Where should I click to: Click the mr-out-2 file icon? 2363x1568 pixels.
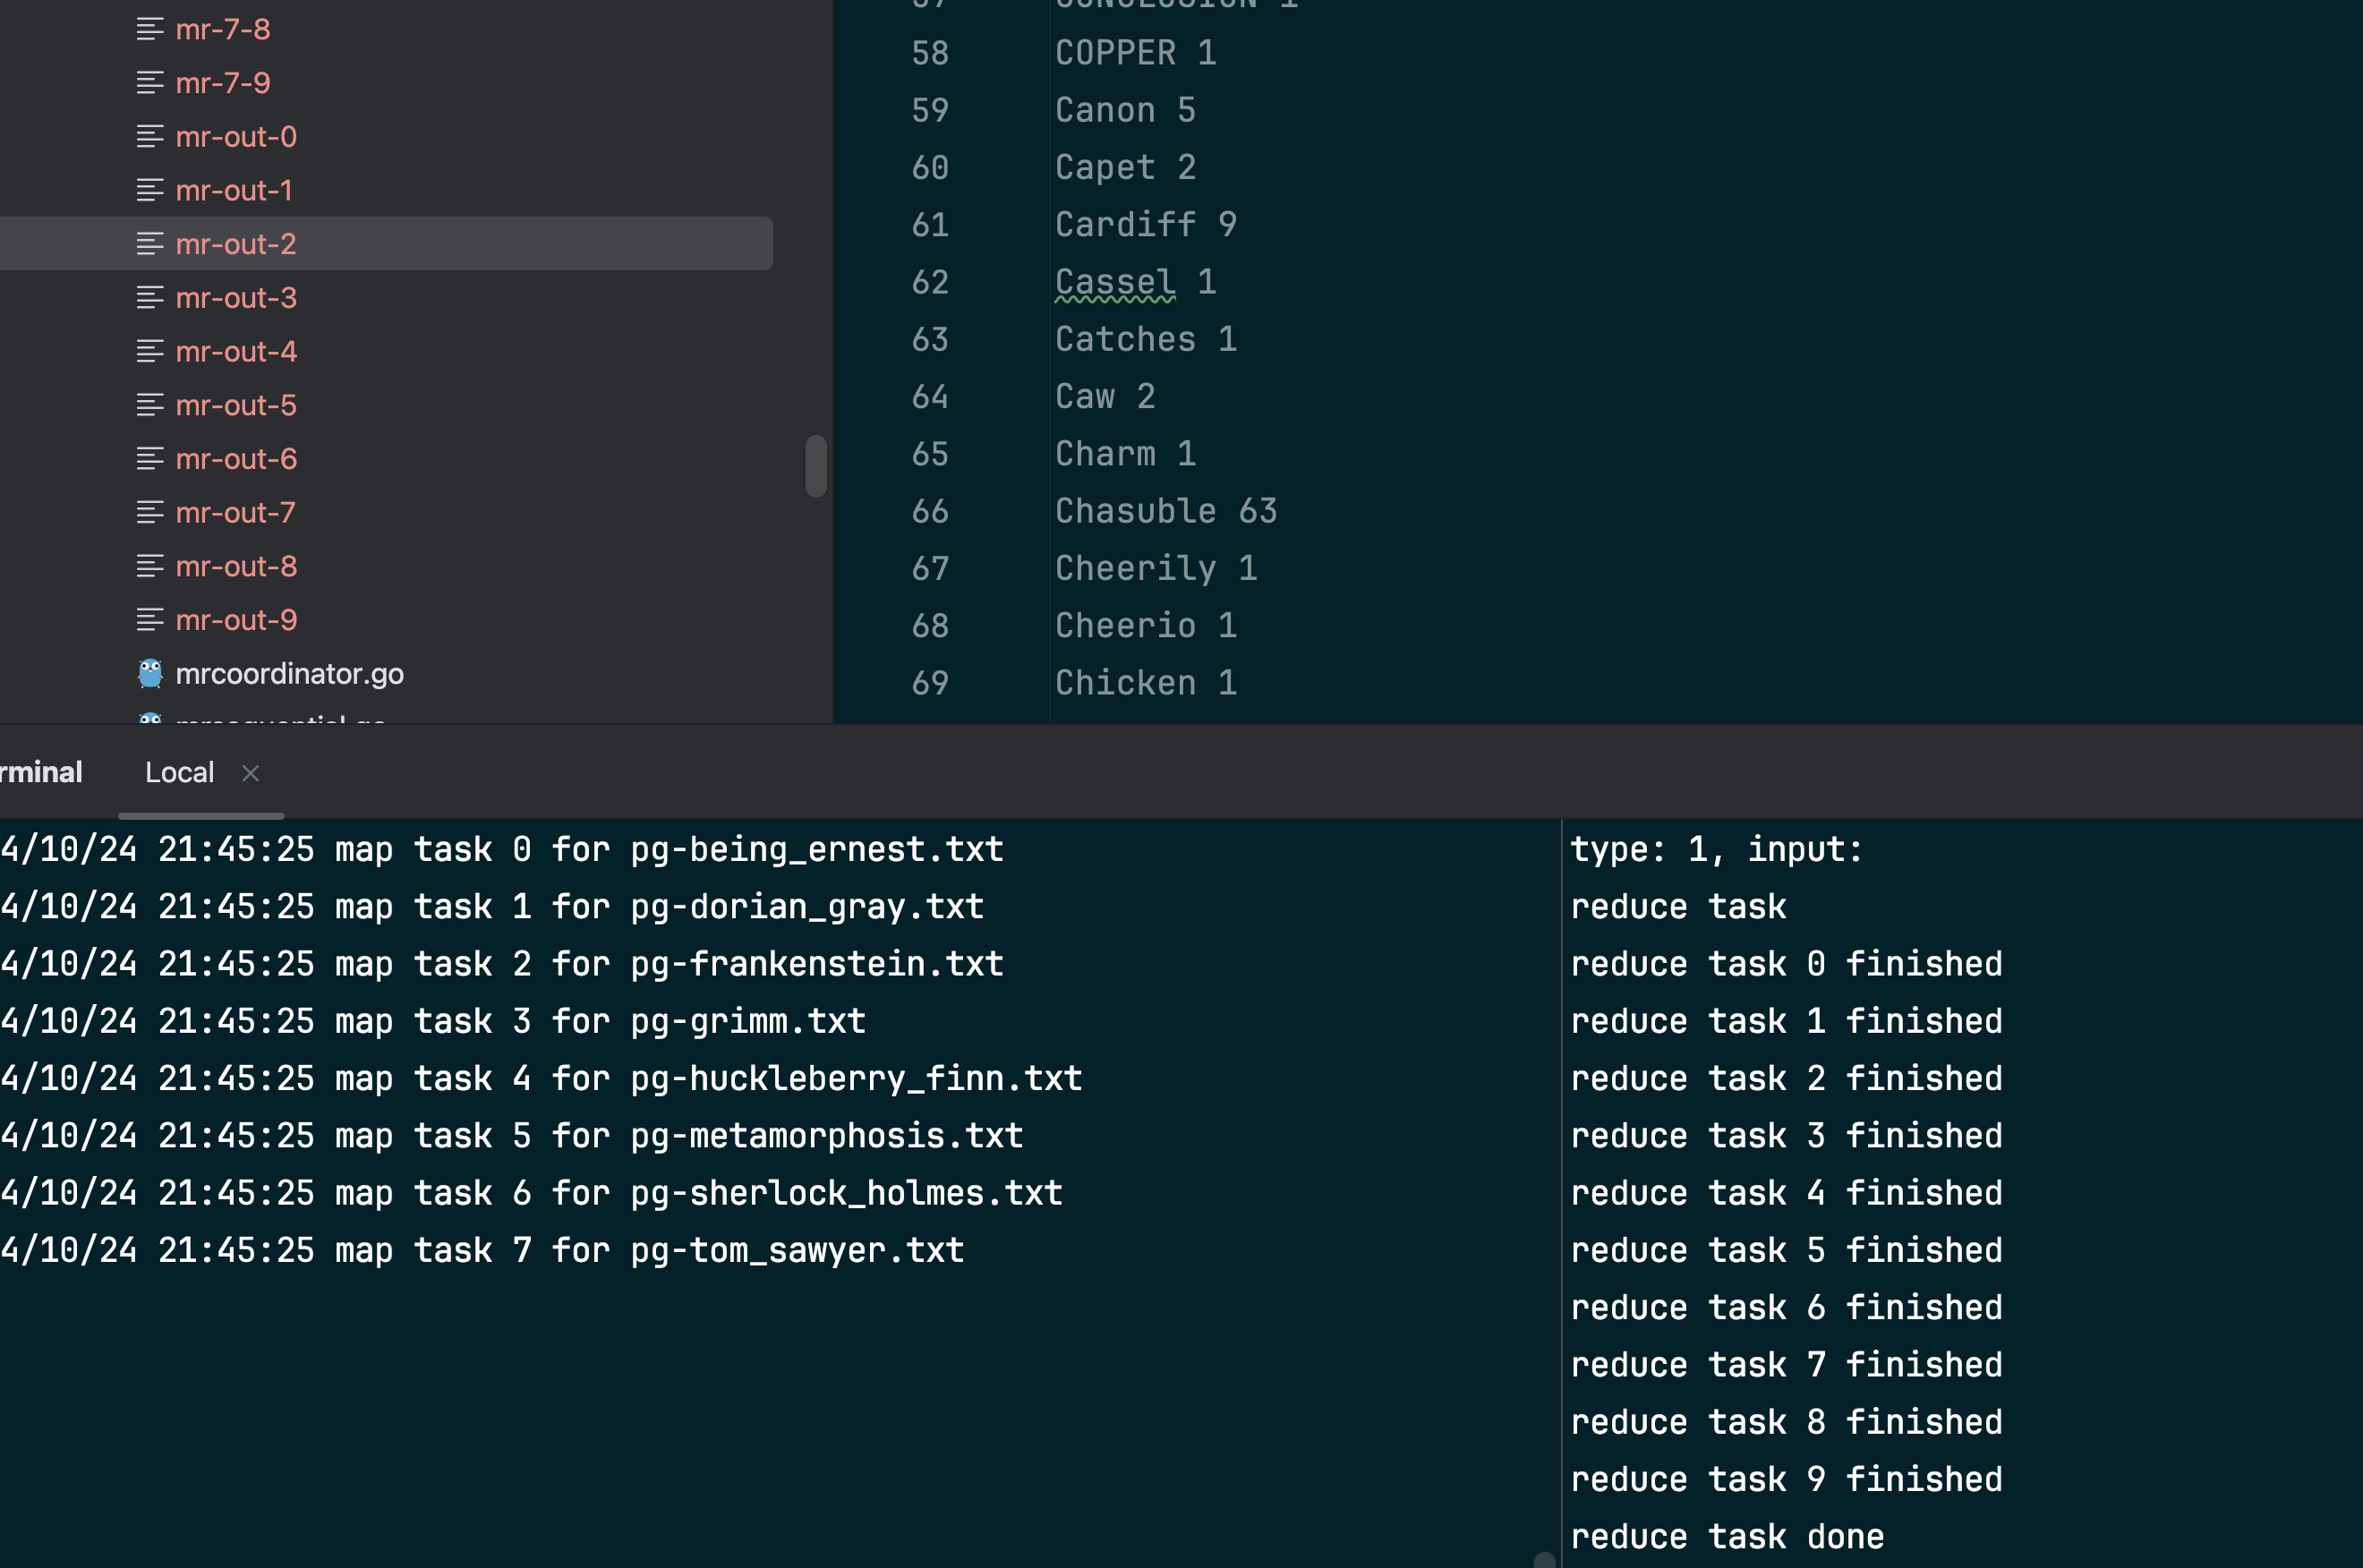coord(150,244)
